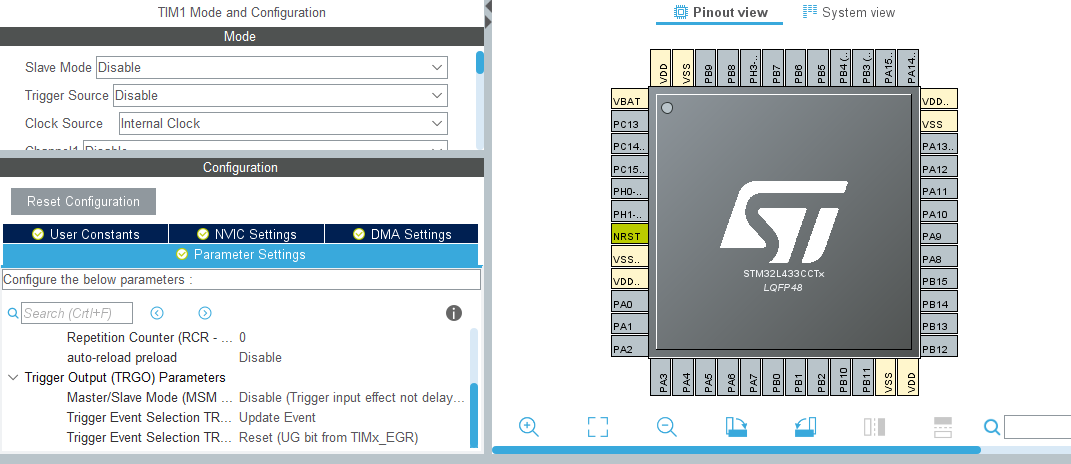1071x464 pixels.
Task: Open the Trigger Source dropdown
Action: pyautogui.click(x=280, y=95)
